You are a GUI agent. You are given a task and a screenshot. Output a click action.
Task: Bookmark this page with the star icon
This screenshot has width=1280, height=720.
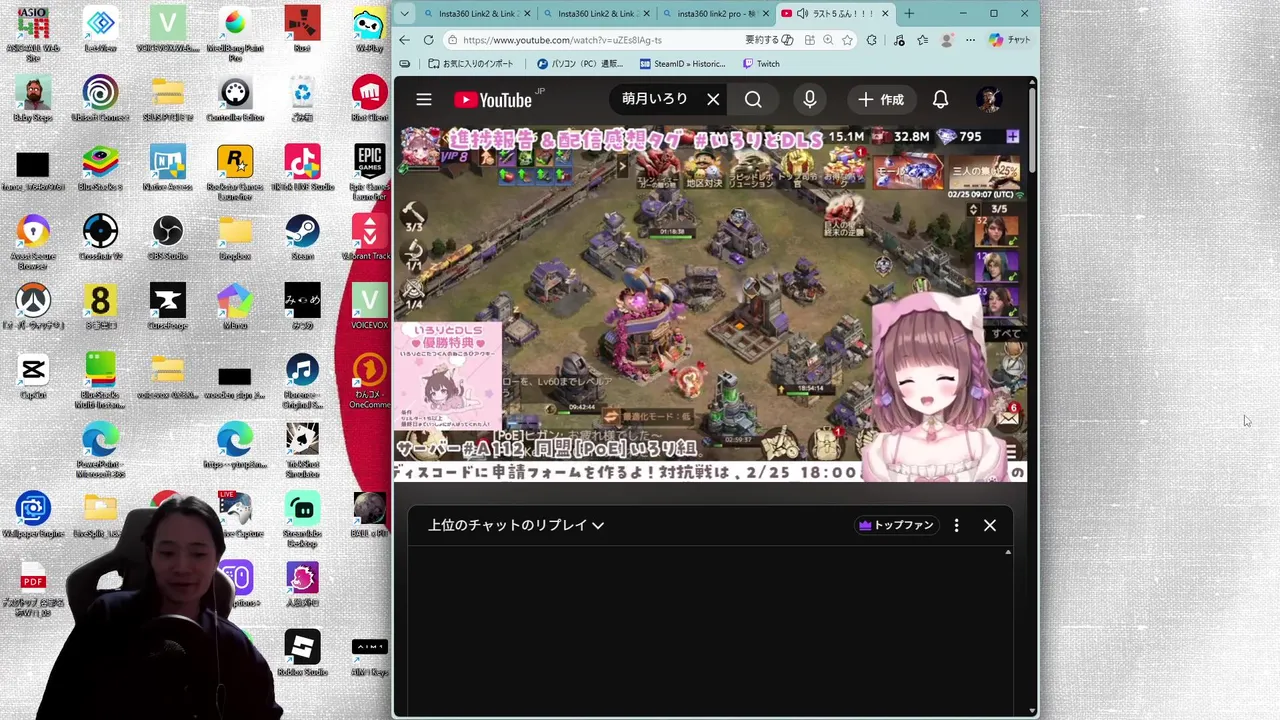point(847,40)
